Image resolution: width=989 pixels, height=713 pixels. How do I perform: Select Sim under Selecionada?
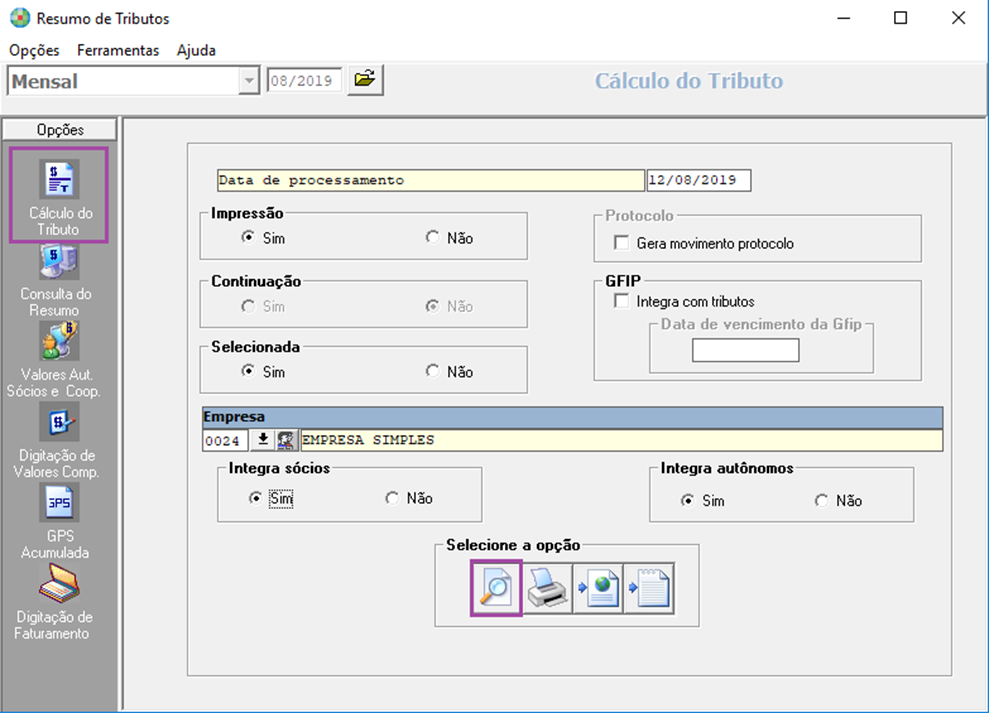coord(248,371)
